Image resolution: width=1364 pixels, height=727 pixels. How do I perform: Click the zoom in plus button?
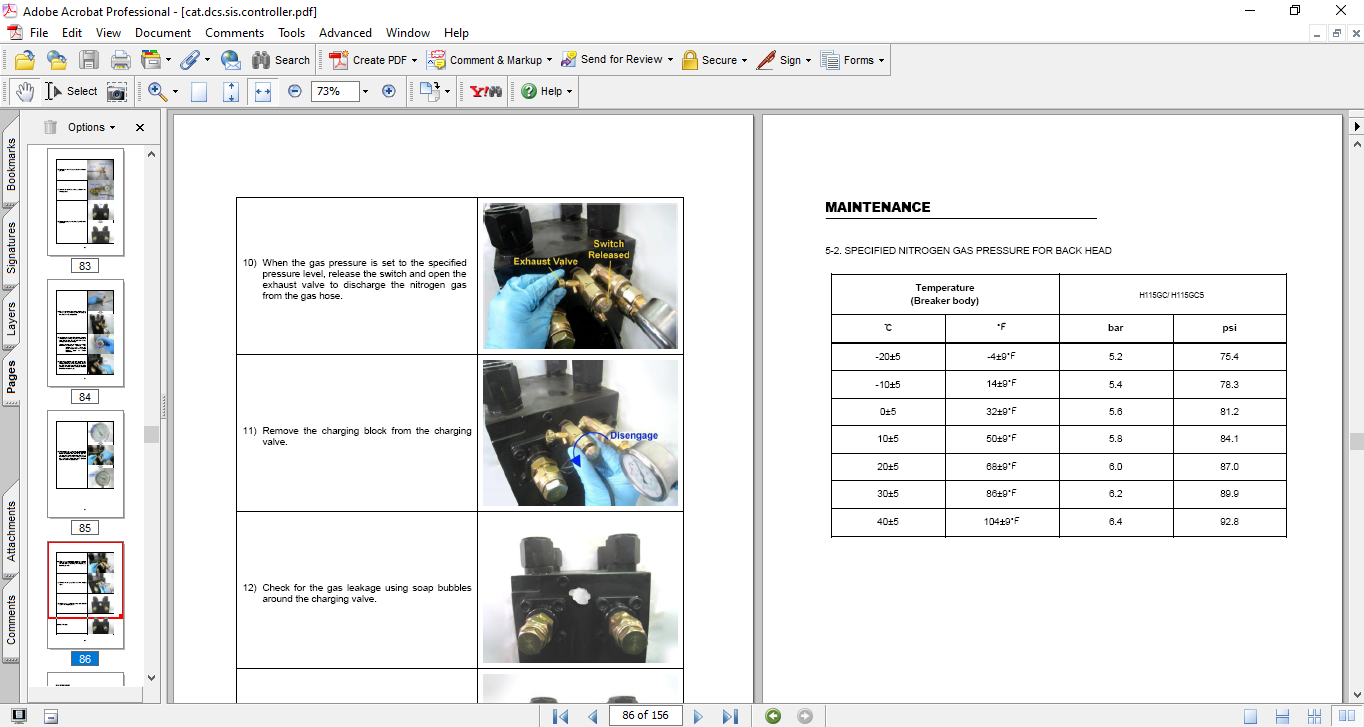tap(389, 91)
